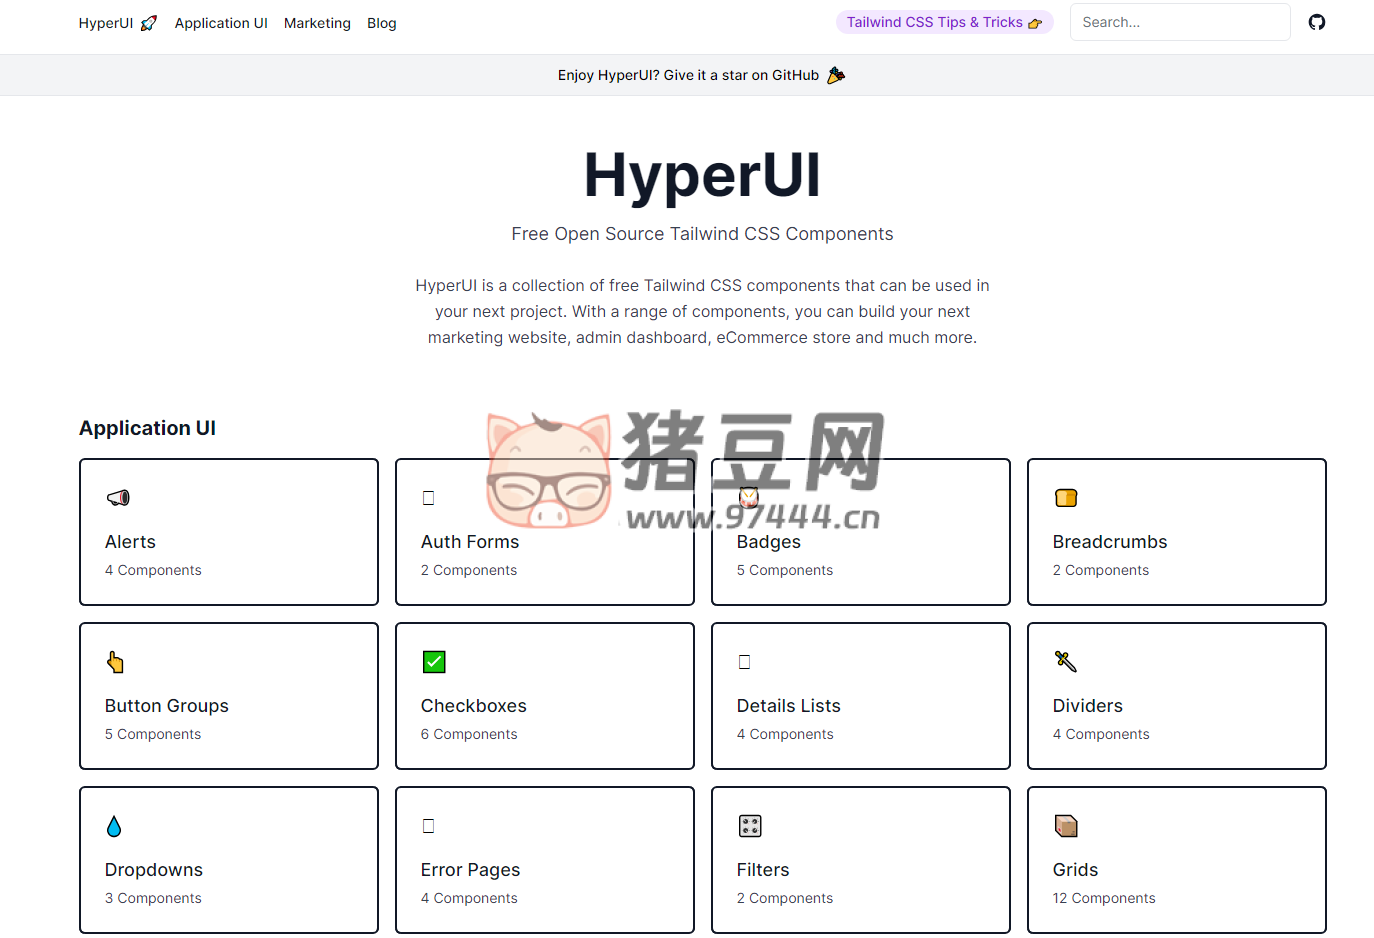1374x938 pixels.
Task: Open the Tailwind CSS Tips & Tricks link
Action: (944, 21)
